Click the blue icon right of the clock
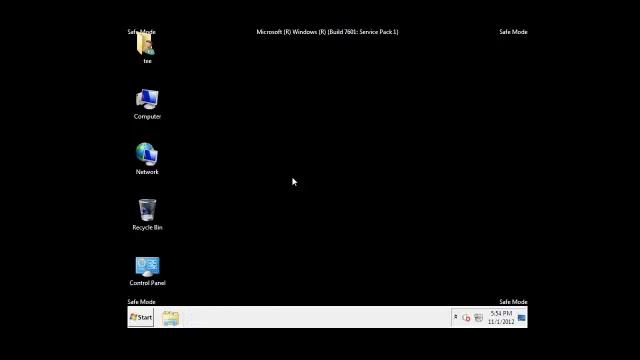Image resolution: width=640 pixels, height=360 pixels. [x=521, y=318]
